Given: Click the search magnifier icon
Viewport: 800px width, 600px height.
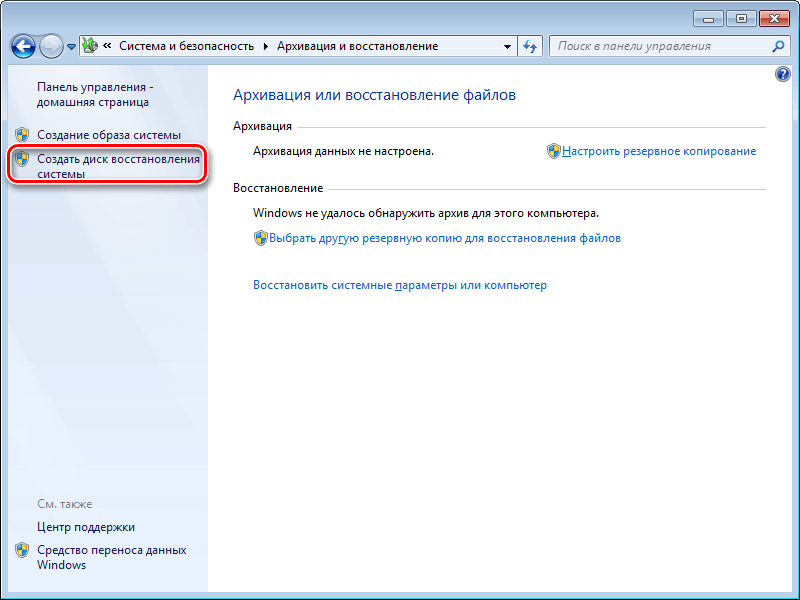Looking at the screenshot, I should 778,46.
